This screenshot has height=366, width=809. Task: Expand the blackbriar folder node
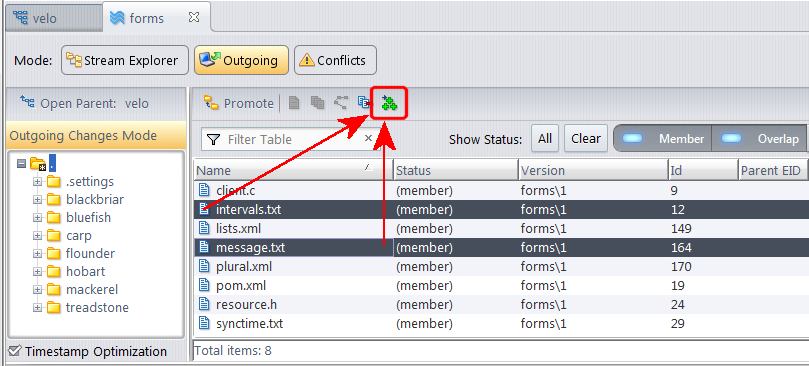pyautogui.click(x=38, y=200)
